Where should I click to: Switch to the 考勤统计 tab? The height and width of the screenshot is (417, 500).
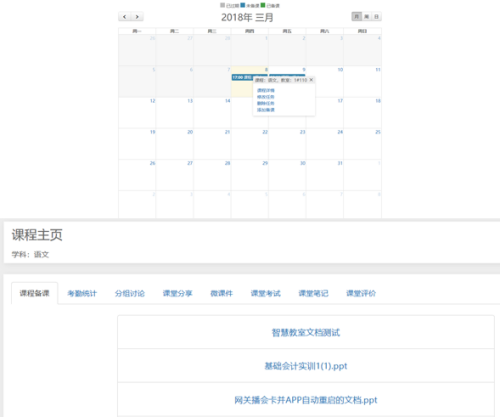[82, 293]
